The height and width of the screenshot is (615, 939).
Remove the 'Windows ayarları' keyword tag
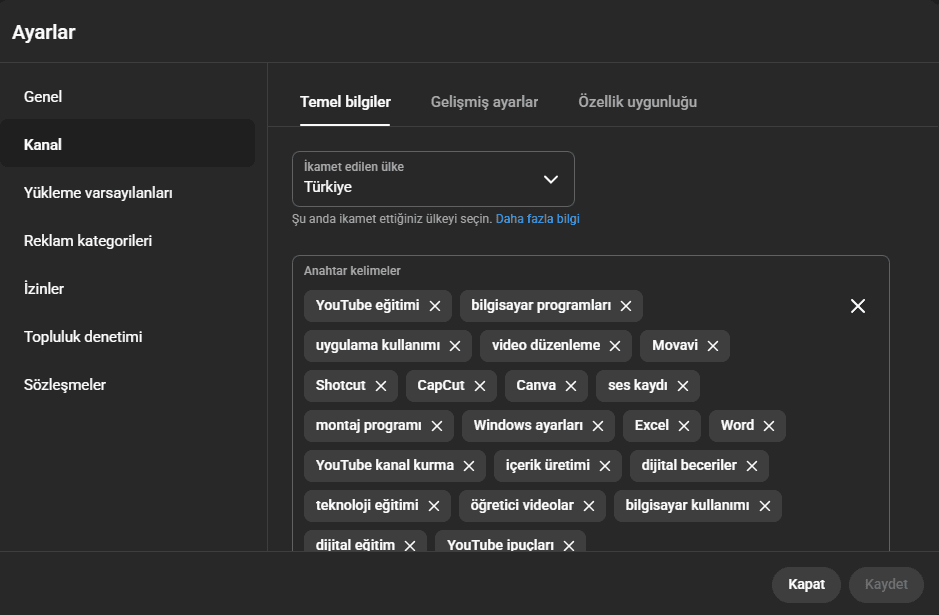coord(598,426)
